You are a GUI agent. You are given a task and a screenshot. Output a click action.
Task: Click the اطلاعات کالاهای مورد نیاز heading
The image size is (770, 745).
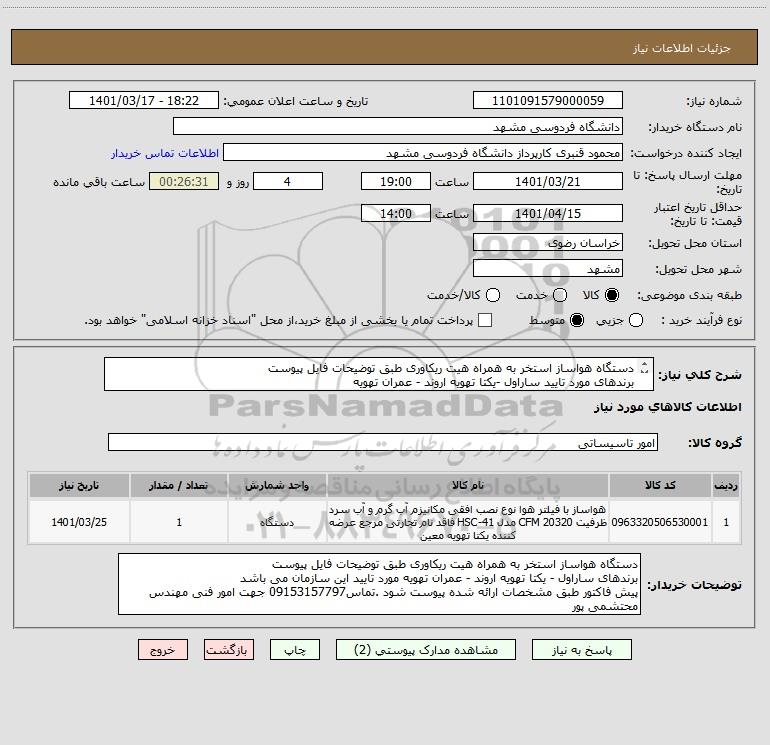[x=667, y=407]
